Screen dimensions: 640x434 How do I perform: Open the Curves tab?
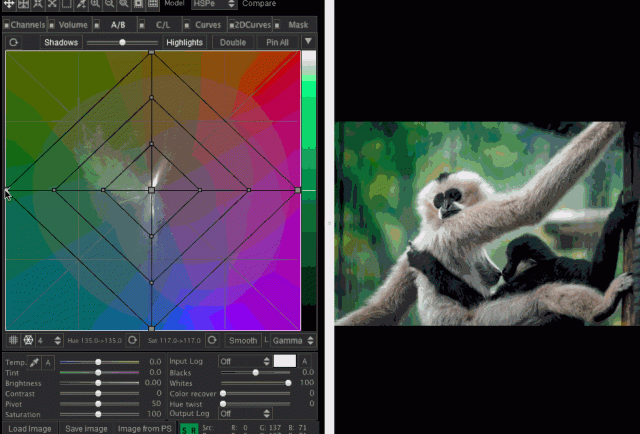(x=208, y=25)
